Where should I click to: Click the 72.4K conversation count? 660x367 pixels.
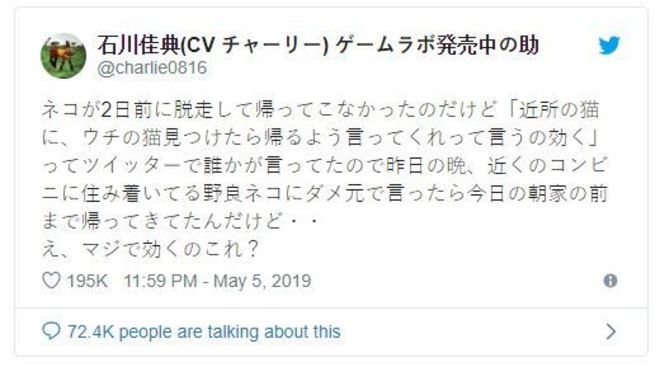pos(90,332)
